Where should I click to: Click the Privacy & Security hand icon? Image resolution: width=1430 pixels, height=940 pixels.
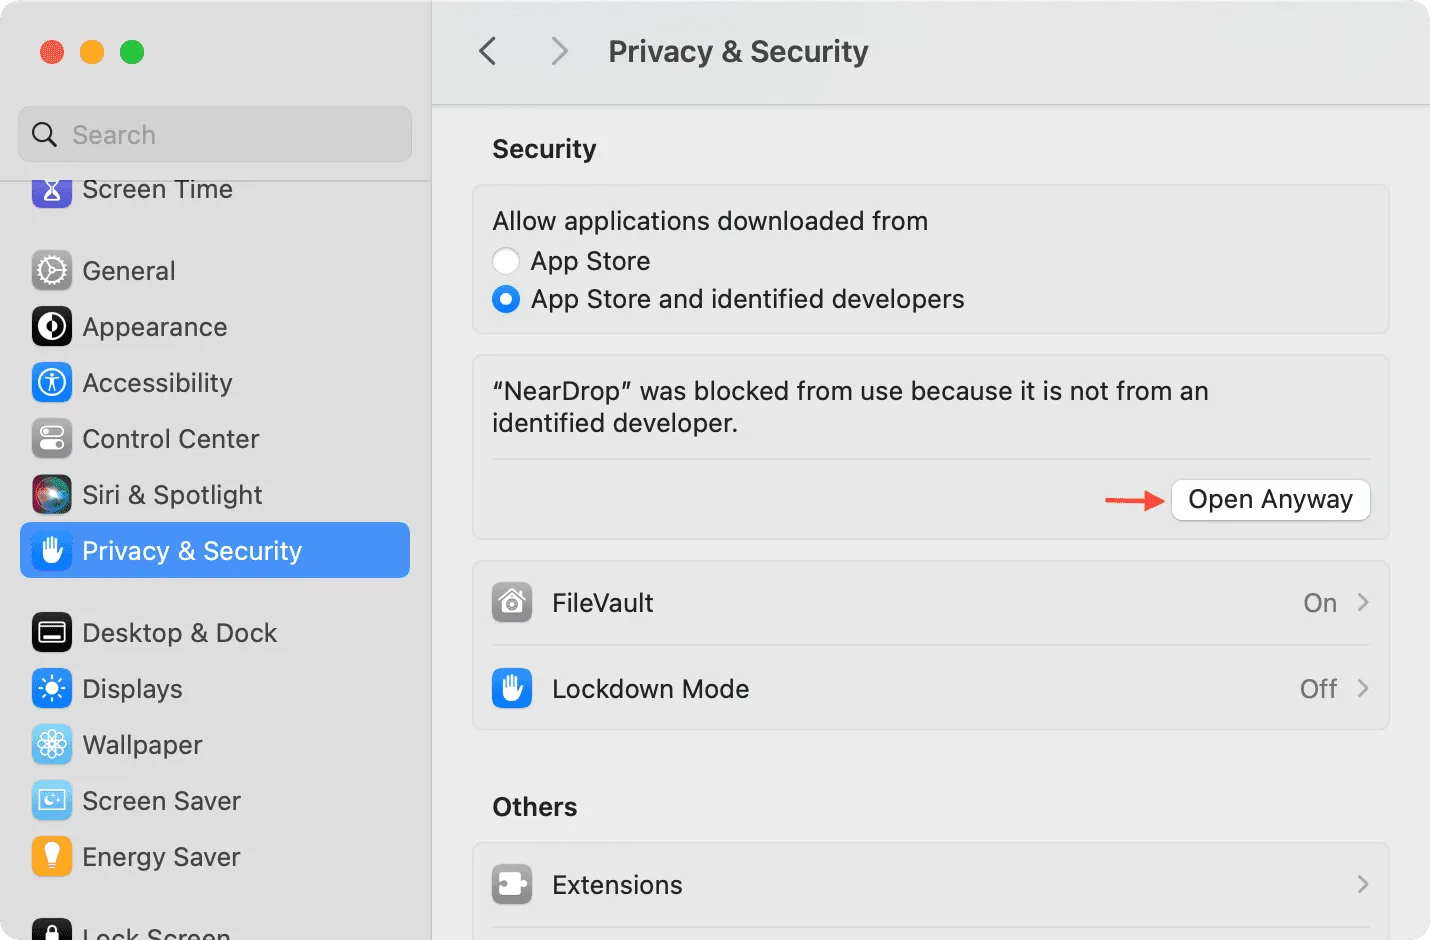pyautogui.click(x=52, y=550)
